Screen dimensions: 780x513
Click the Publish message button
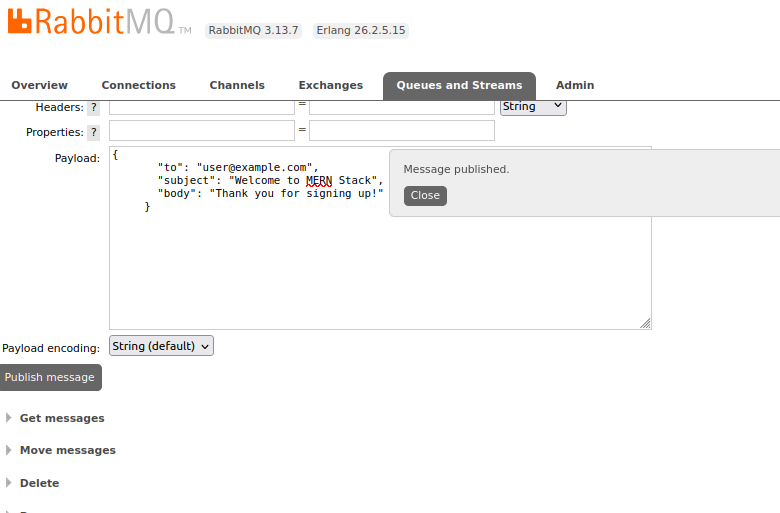[50, 378]
